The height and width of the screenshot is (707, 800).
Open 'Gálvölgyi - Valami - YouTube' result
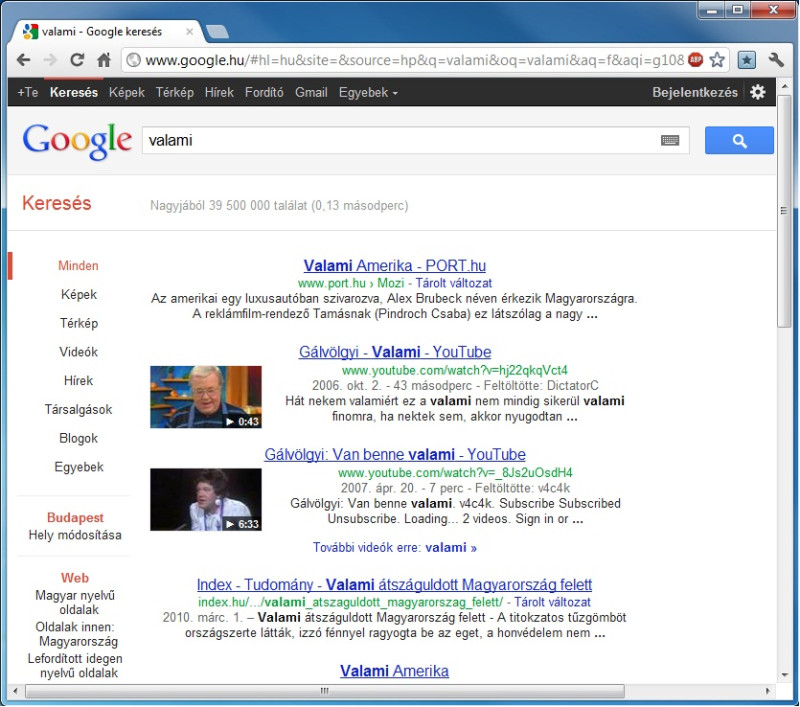[395, 351]
